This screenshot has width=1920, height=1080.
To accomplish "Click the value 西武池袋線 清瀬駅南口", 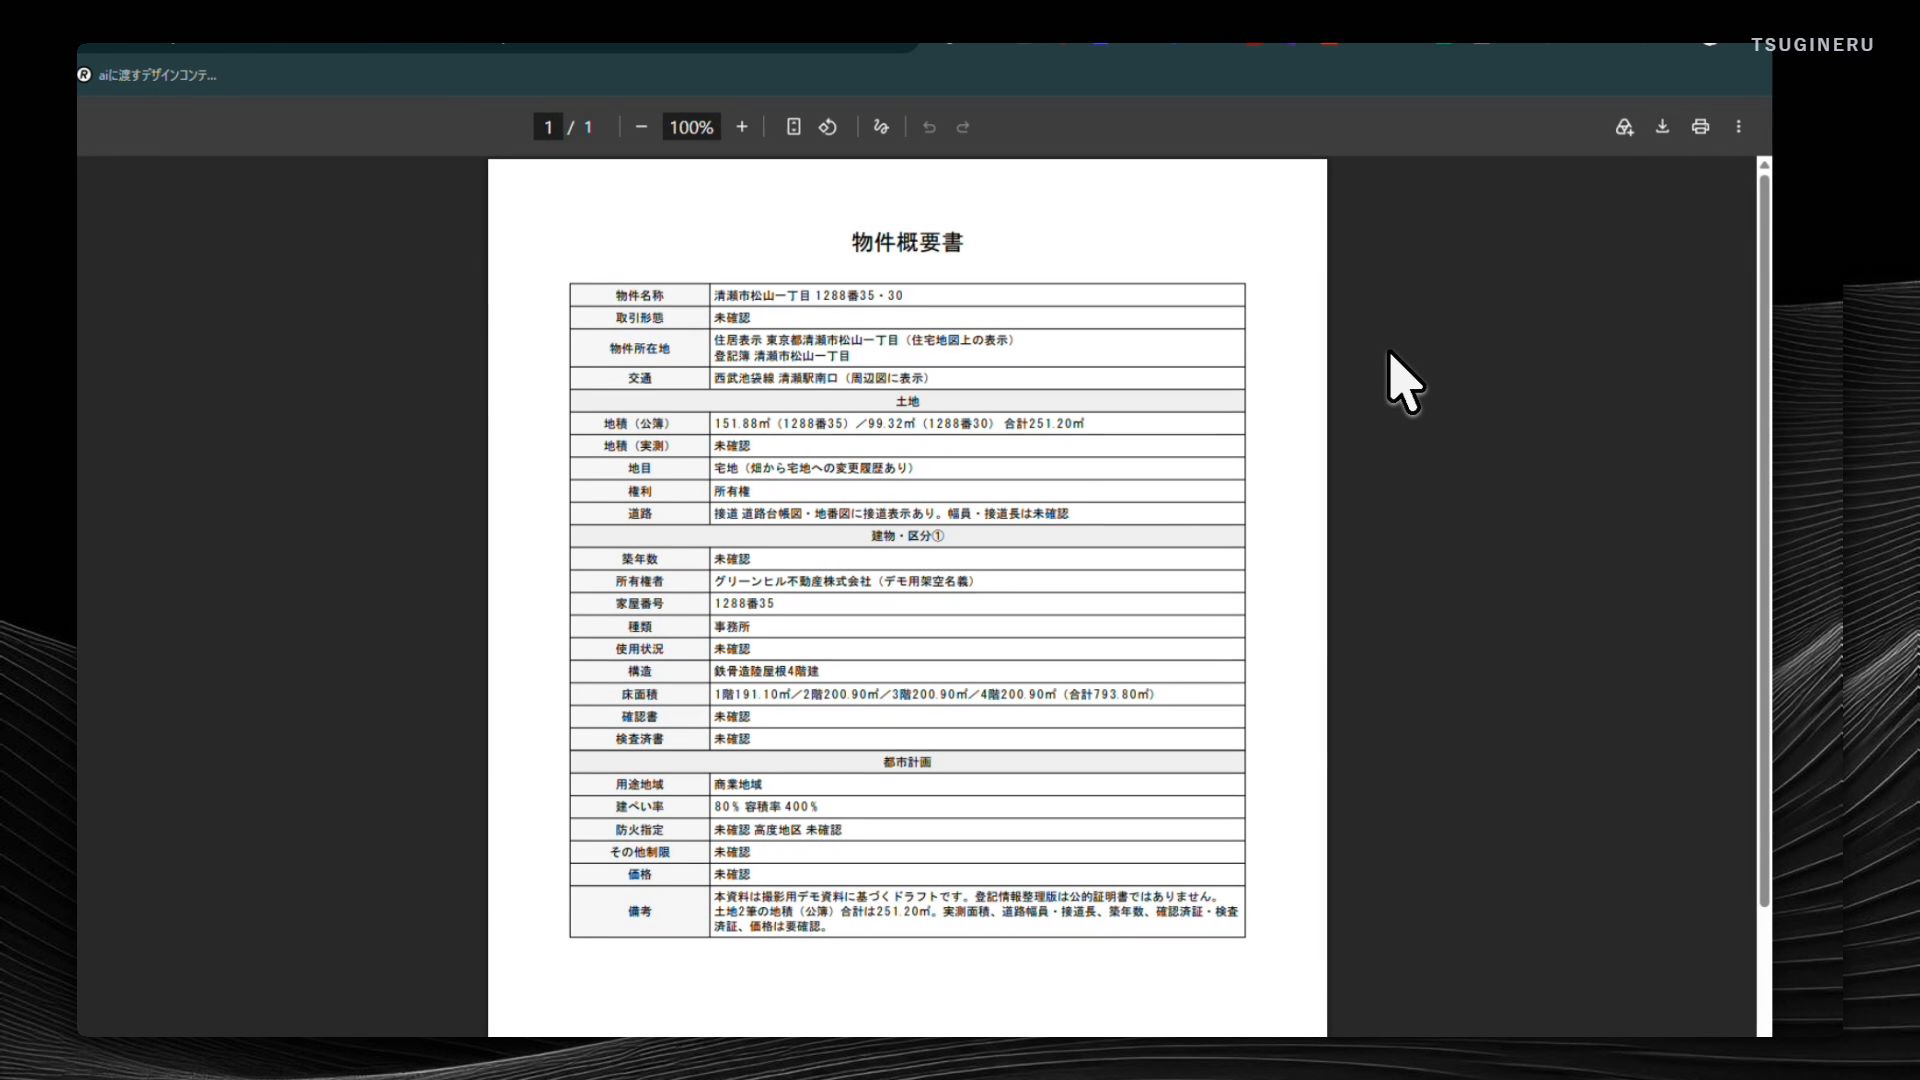I will tap(776, 379).
